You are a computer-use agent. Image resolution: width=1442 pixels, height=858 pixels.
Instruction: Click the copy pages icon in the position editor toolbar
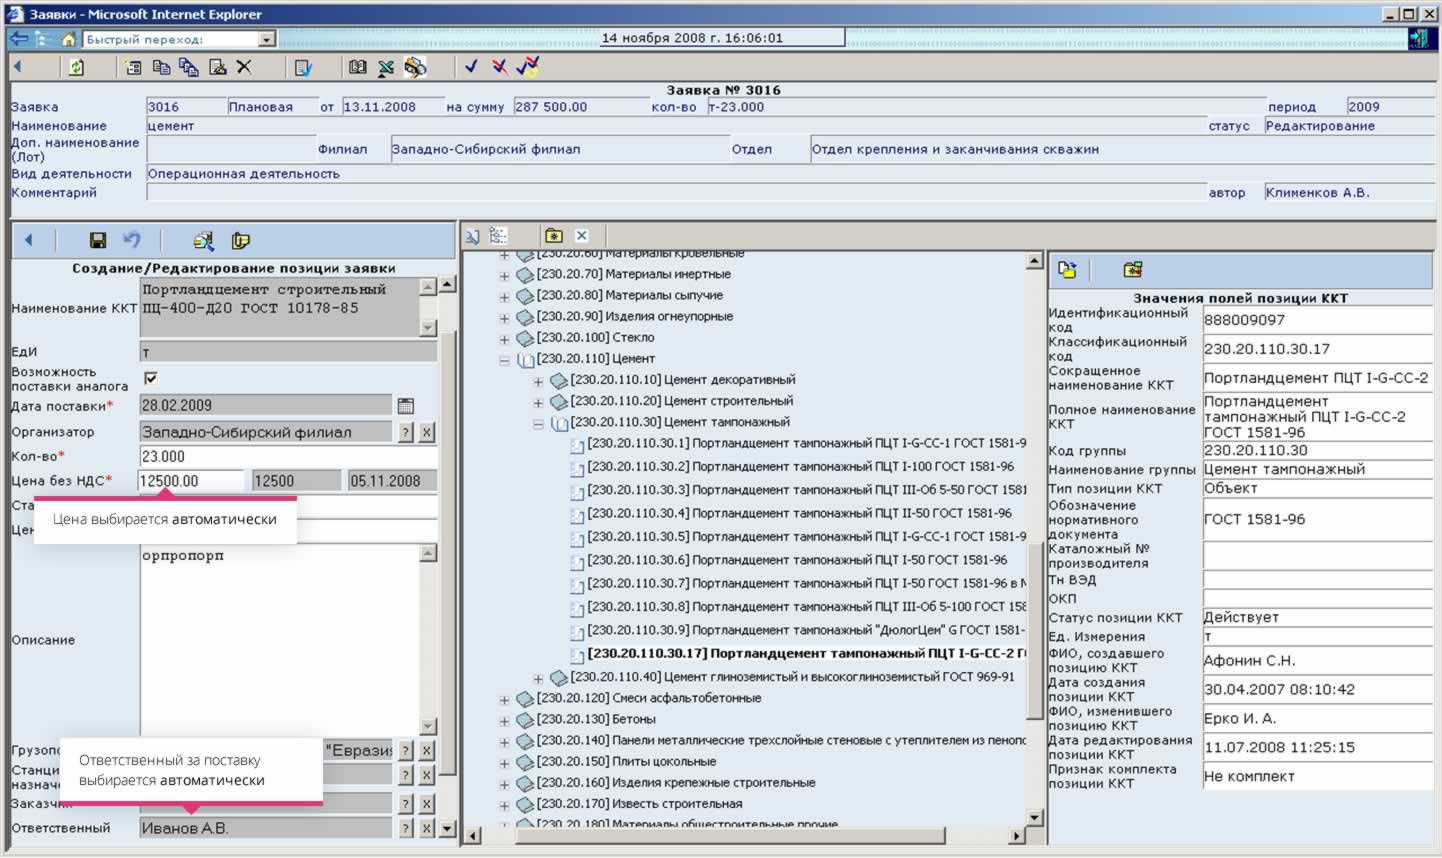tap(240, 240)
